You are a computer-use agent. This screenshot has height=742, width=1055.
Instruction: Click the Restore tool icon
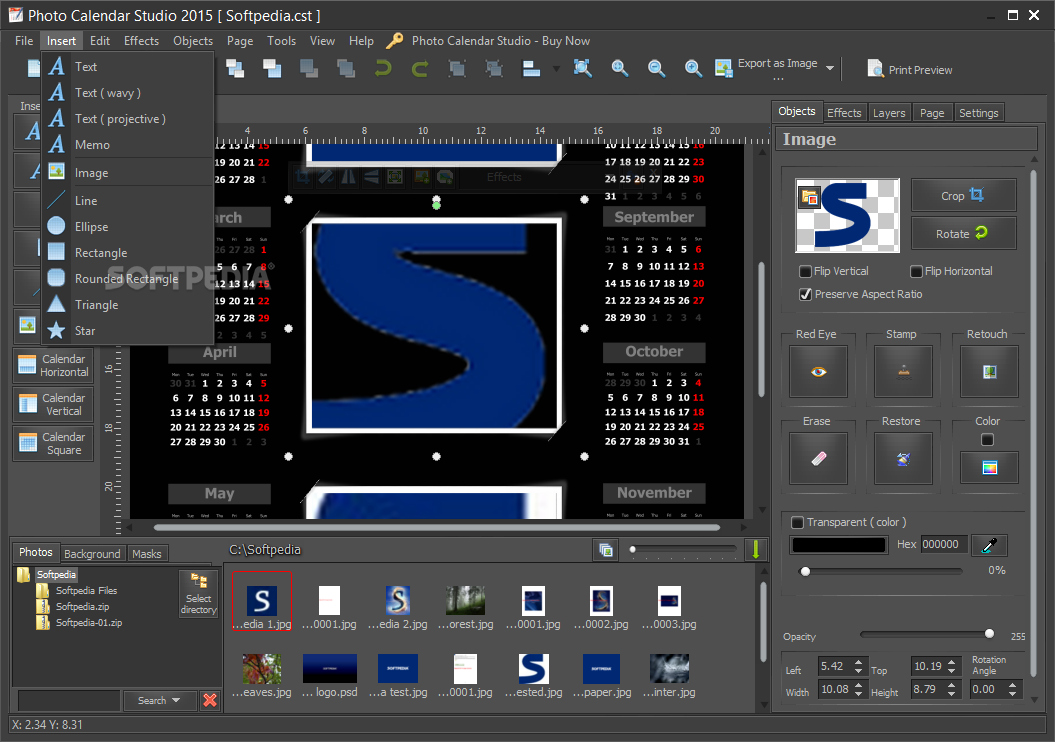click(x=903, y=458)
